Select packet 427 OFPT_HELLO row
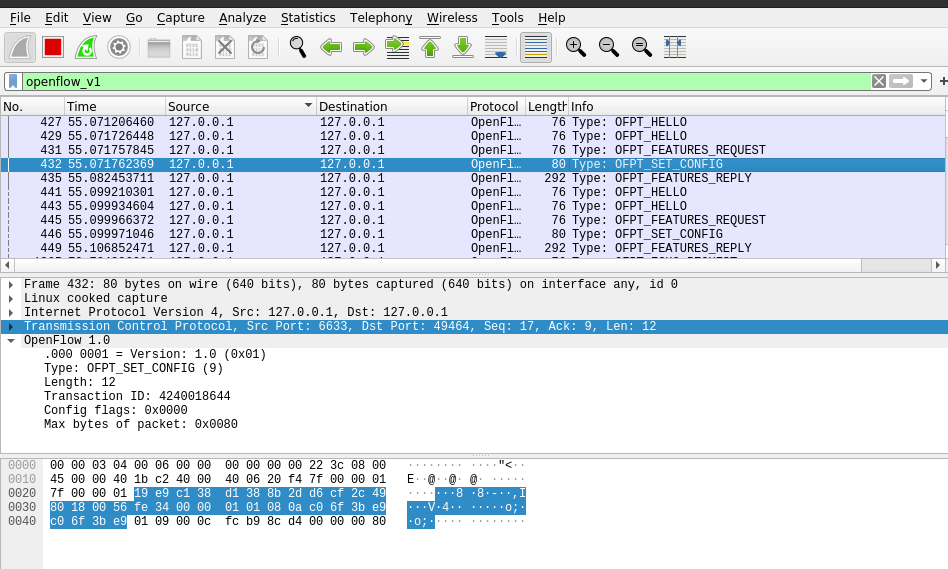 pos(473,122)
